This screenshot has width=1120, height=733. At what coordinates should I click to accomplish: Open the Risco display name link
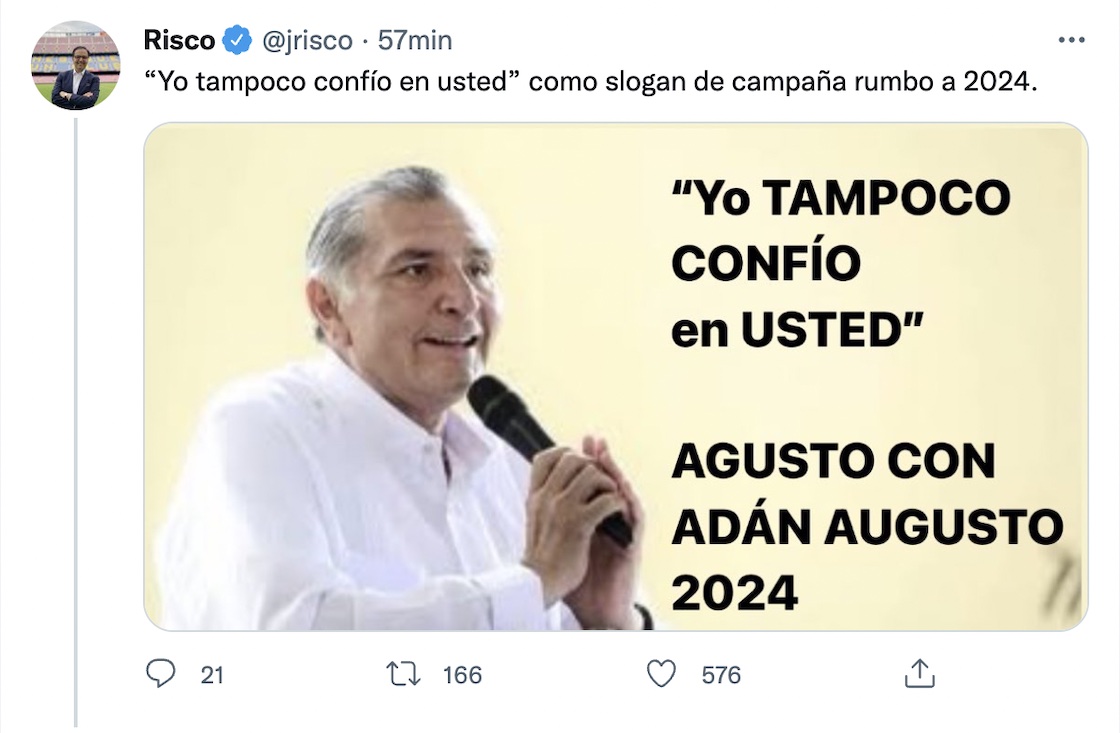[x=179, y=40]
